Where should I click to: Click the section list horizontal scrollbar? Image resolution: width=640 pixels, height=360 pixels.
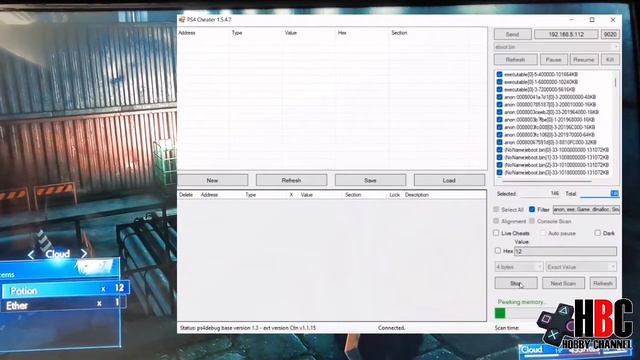547,181
